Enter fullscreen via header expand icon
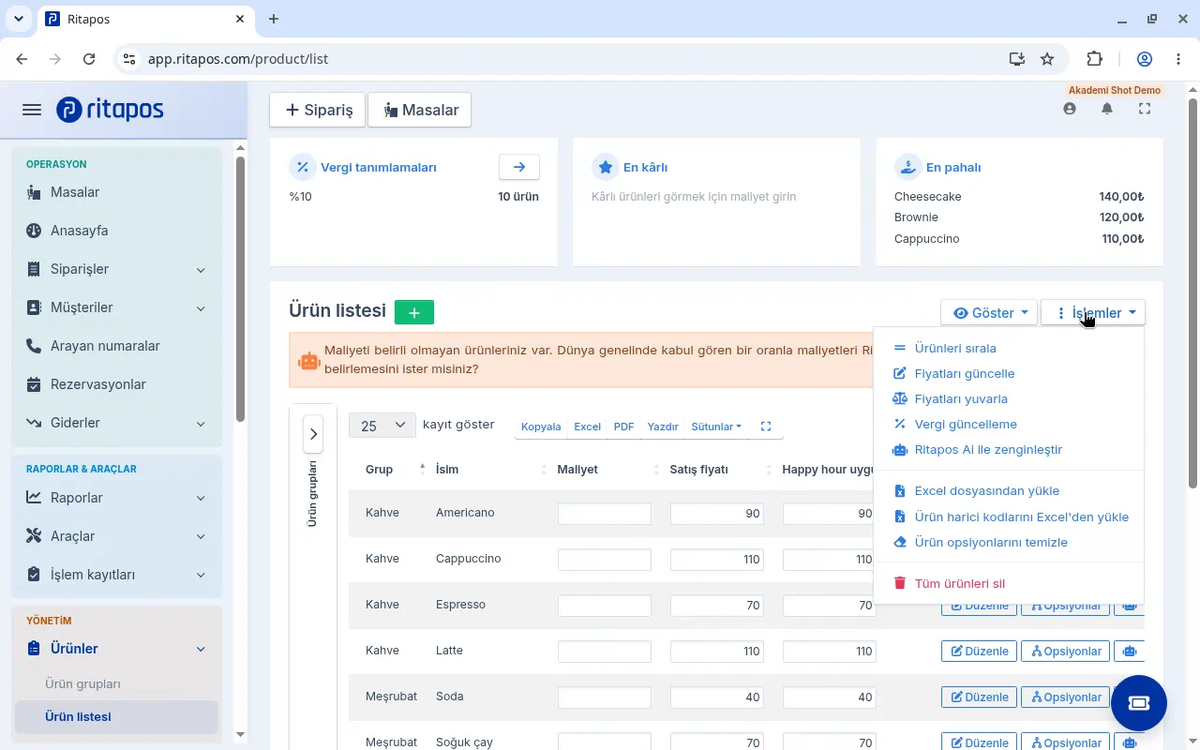Viewport: 1200px width, 750px height. pyautogui.click(x=1145, y=109)
